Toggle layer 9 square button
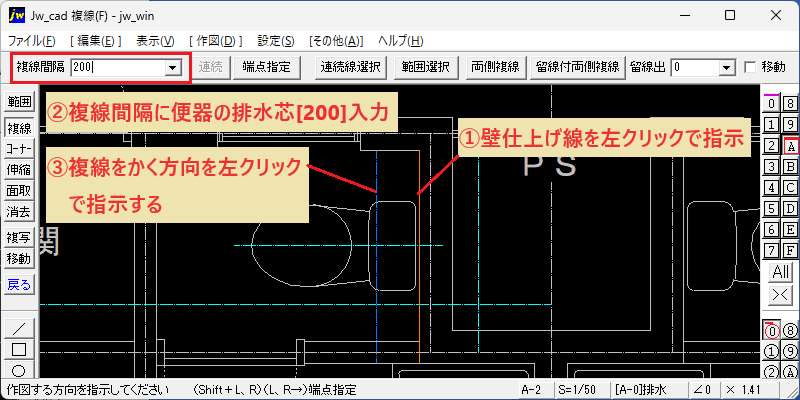Viewport: 800px width, 400px height. pos(790,124)
